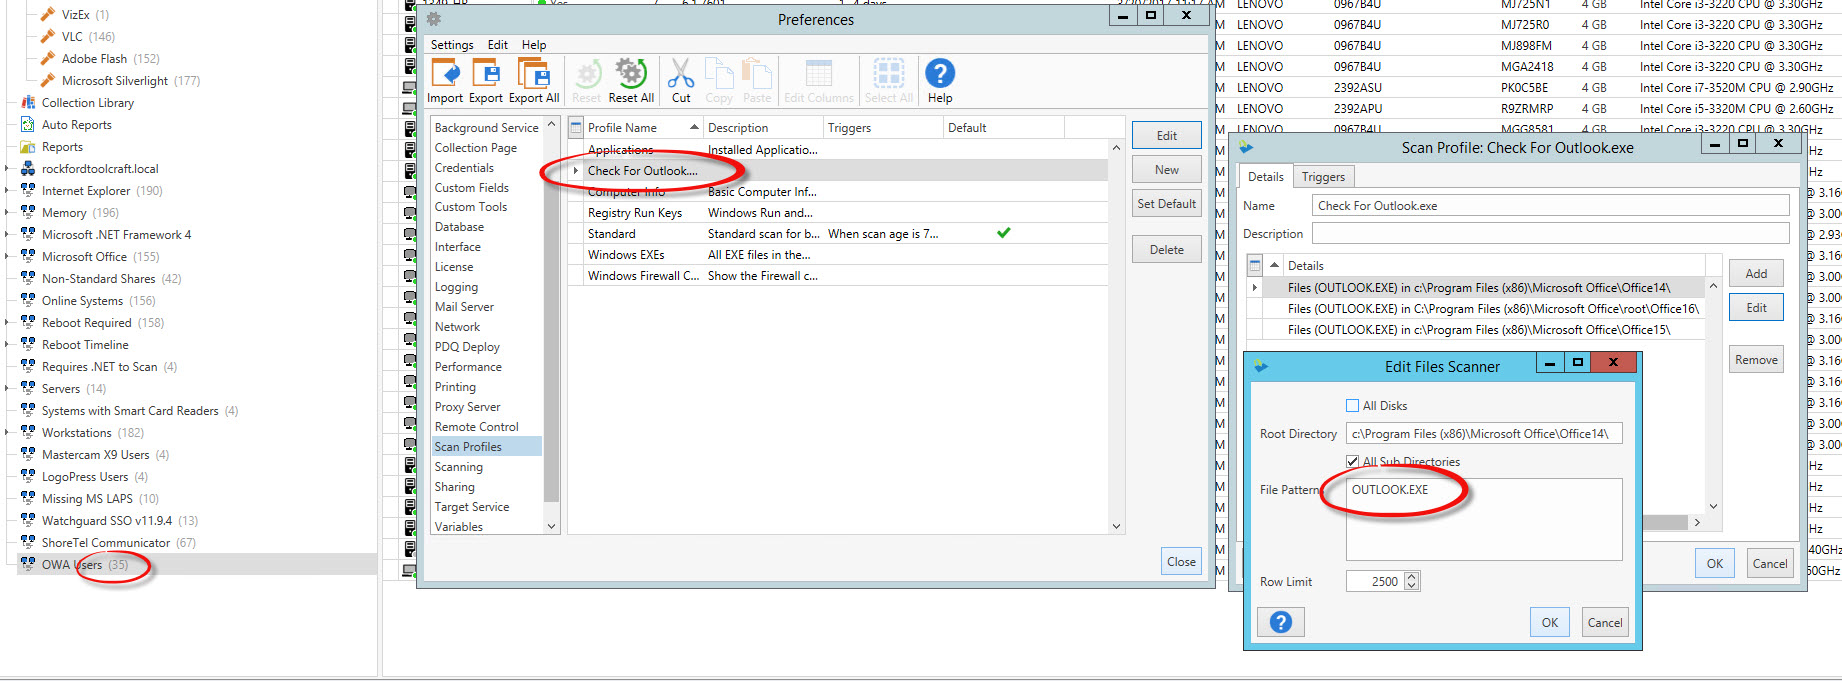Image resolution: width=1842 pixels, height=681 pixels.
Task: Click the Cut scissors icon
Action: click(x=681, y=75)
